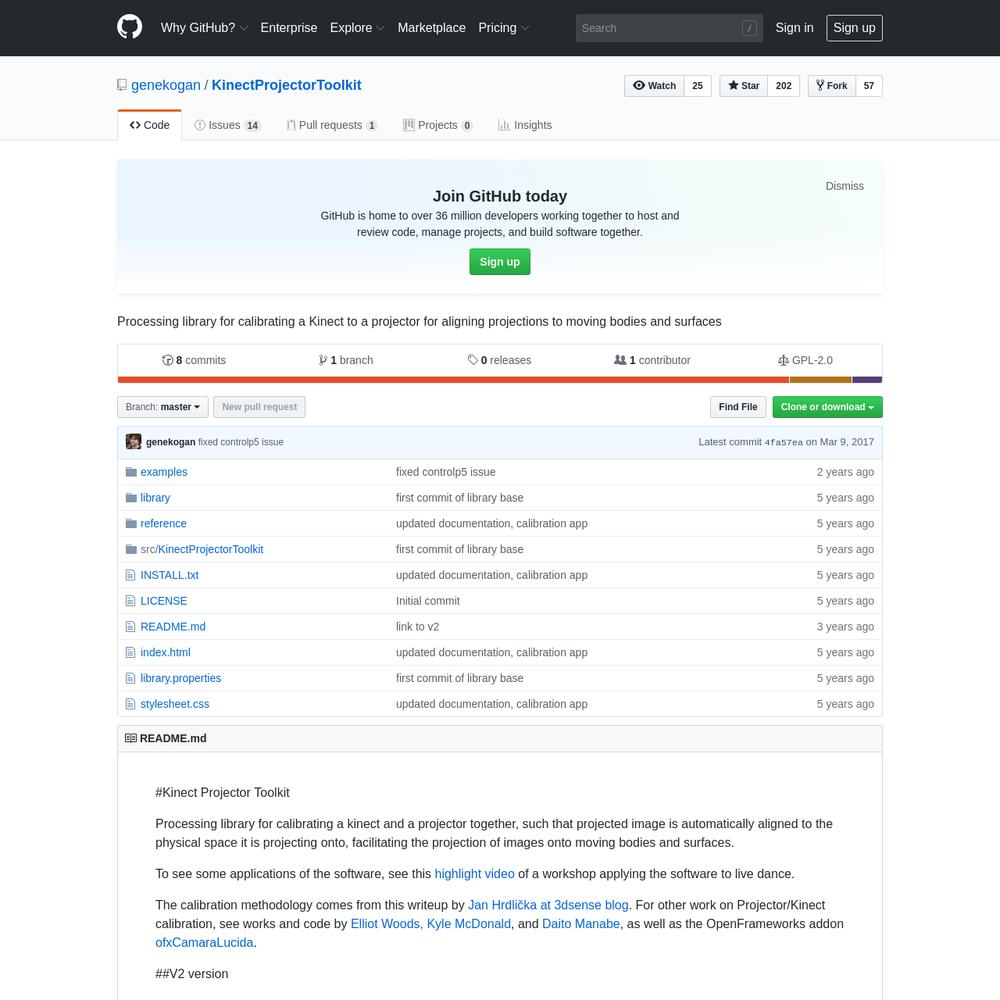The image size is (1000, 1000).
Task: Open the Marketplace menu item
Action: tap(432, 27)
